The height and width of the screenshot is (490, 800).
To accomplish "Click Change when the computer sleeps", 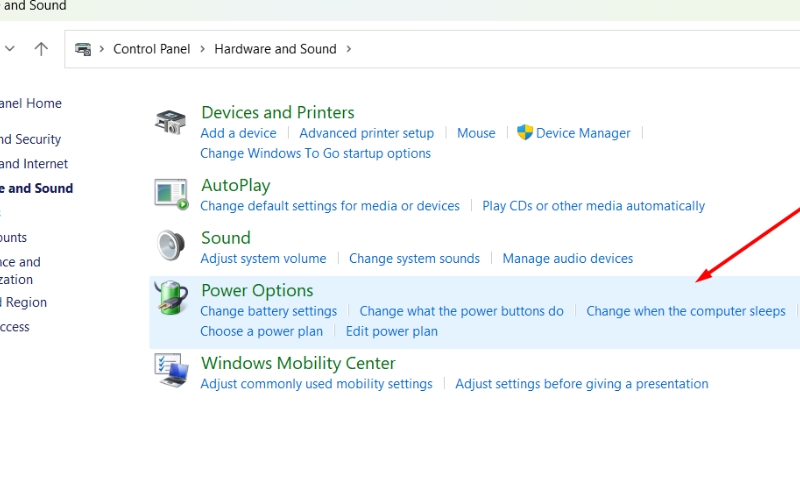I will click(686, 311).
